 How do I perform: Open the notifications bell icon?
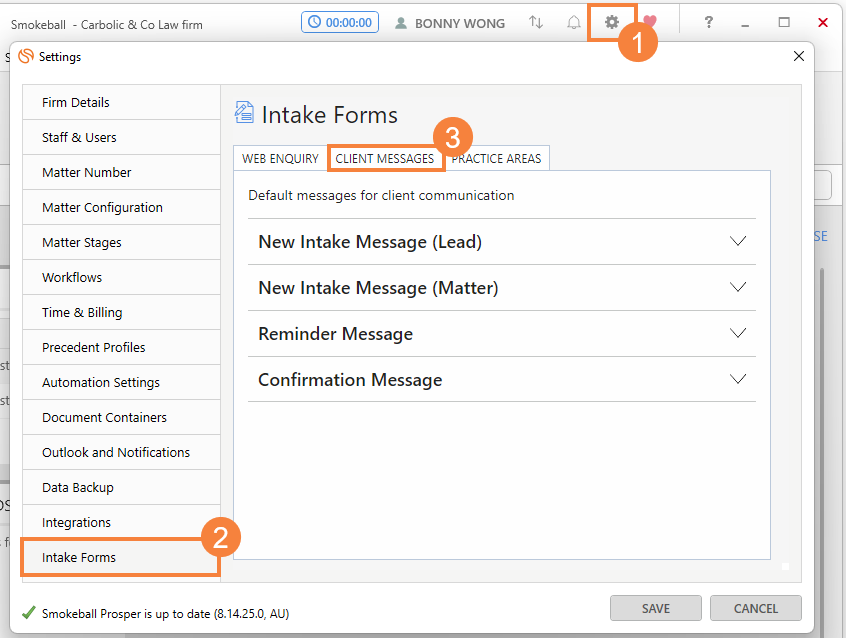tap(574, 22)
